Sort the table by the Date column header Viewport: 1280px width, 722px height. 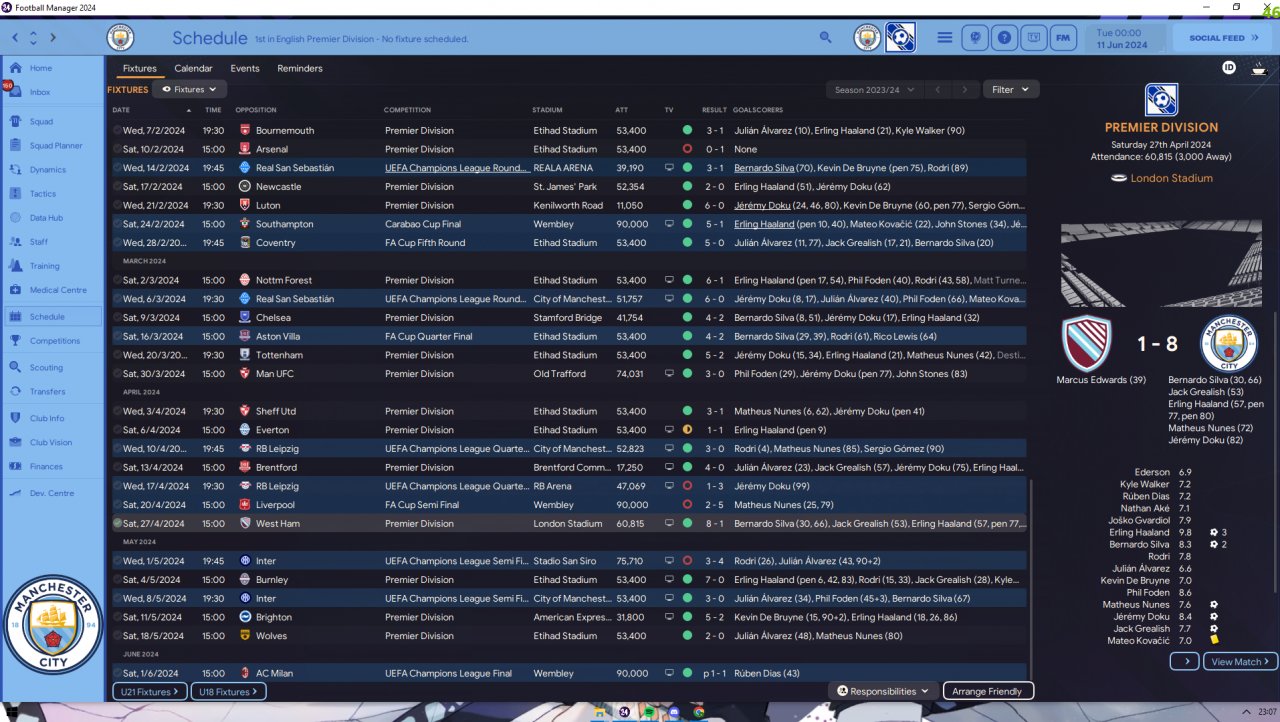[121, 110]
